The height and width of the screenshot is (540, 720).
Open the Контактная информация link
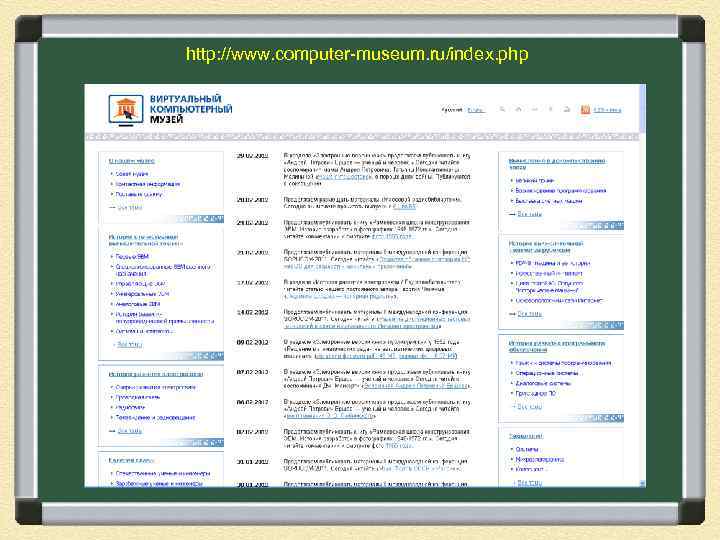tap(147, 184)
